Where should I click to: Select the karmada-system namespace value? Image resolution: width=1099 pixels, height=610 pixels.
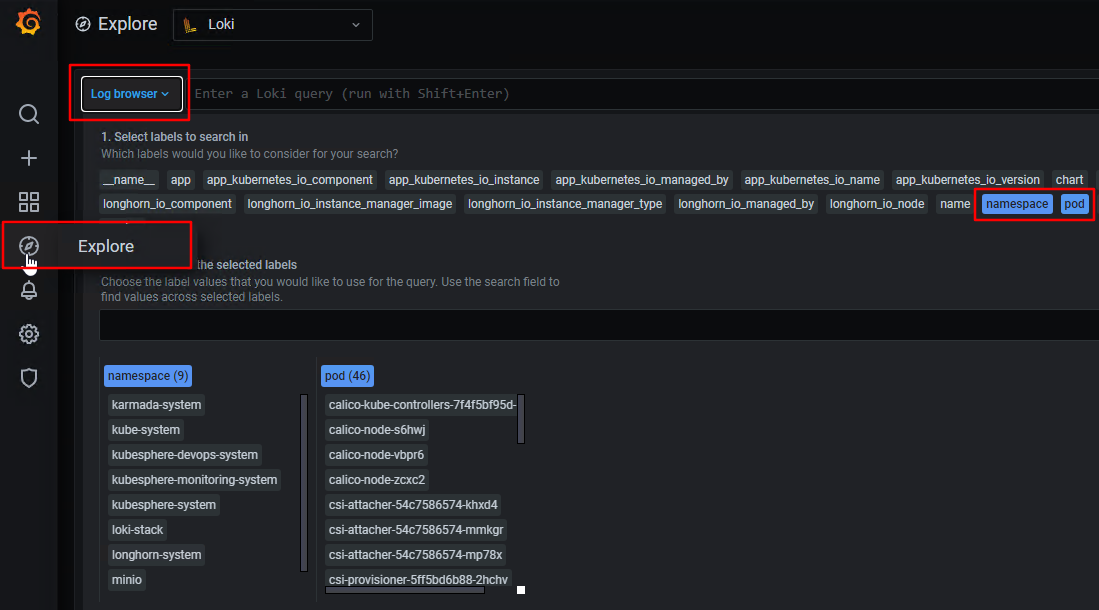pyautogui.click(x=156, y=404)
